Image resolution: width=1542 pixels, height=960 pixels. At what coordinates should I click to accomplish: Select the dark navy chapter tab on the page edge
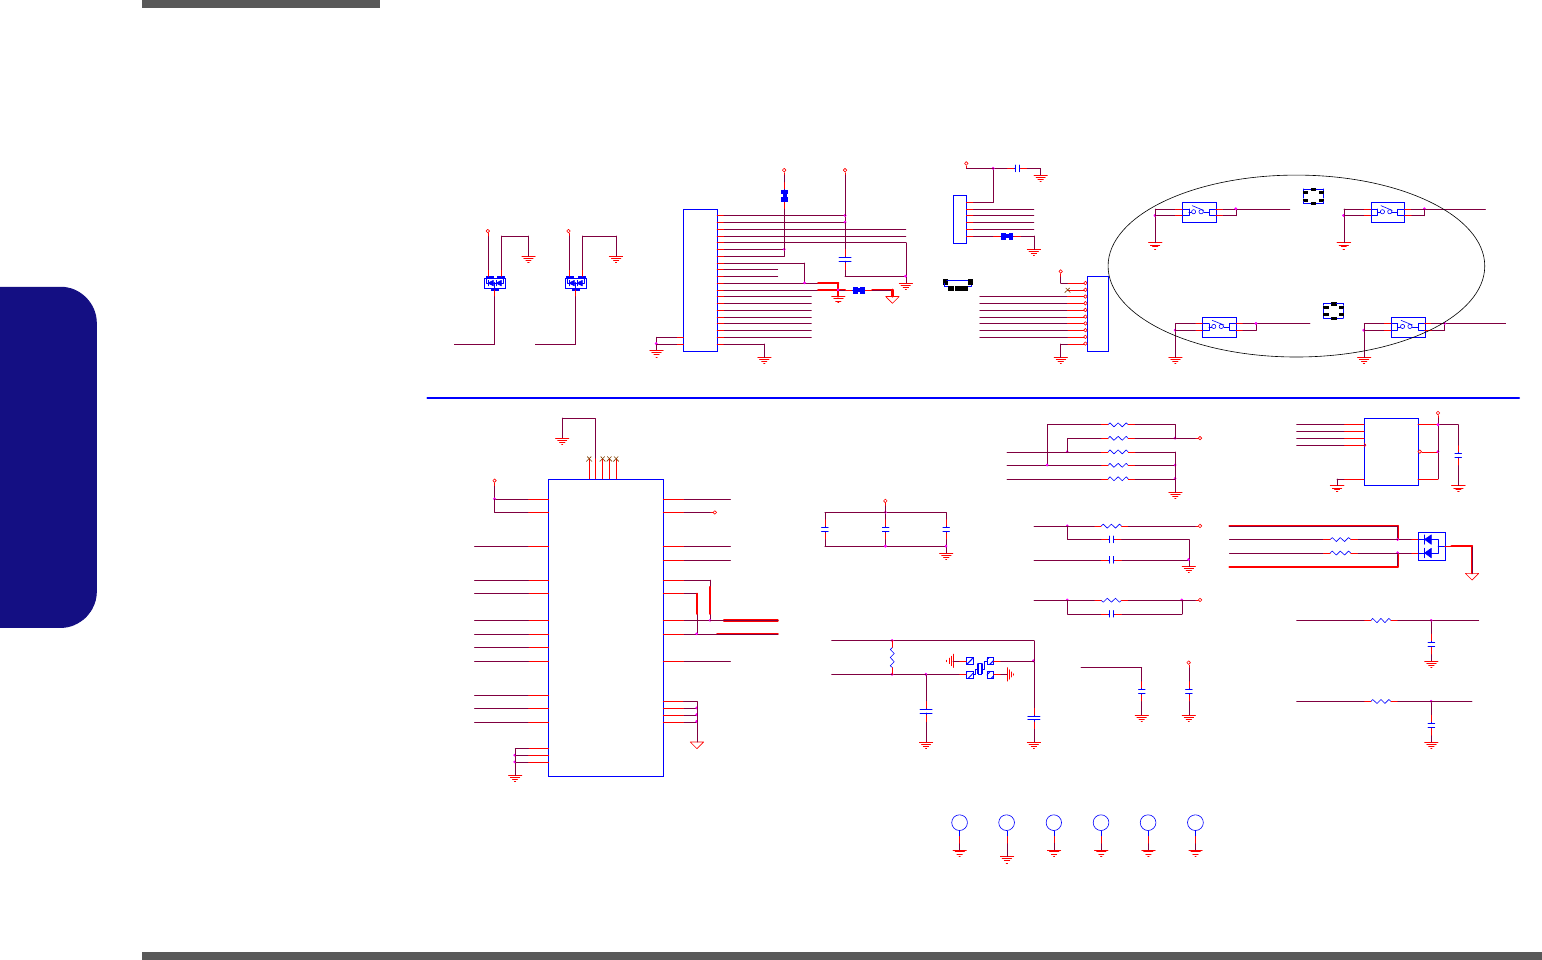coord(49,457)
